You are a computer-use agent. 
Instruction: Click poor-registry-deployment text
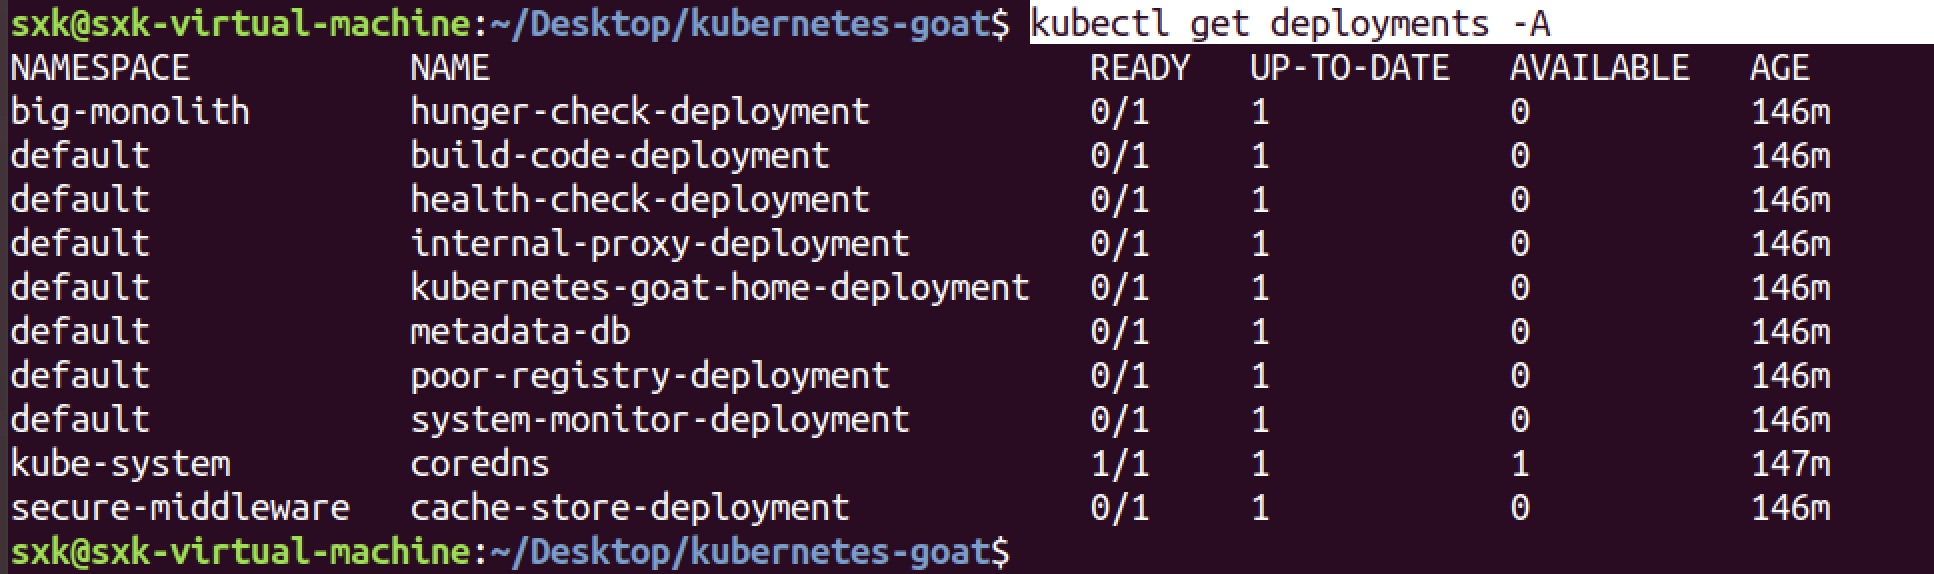(x=650, y=375)
